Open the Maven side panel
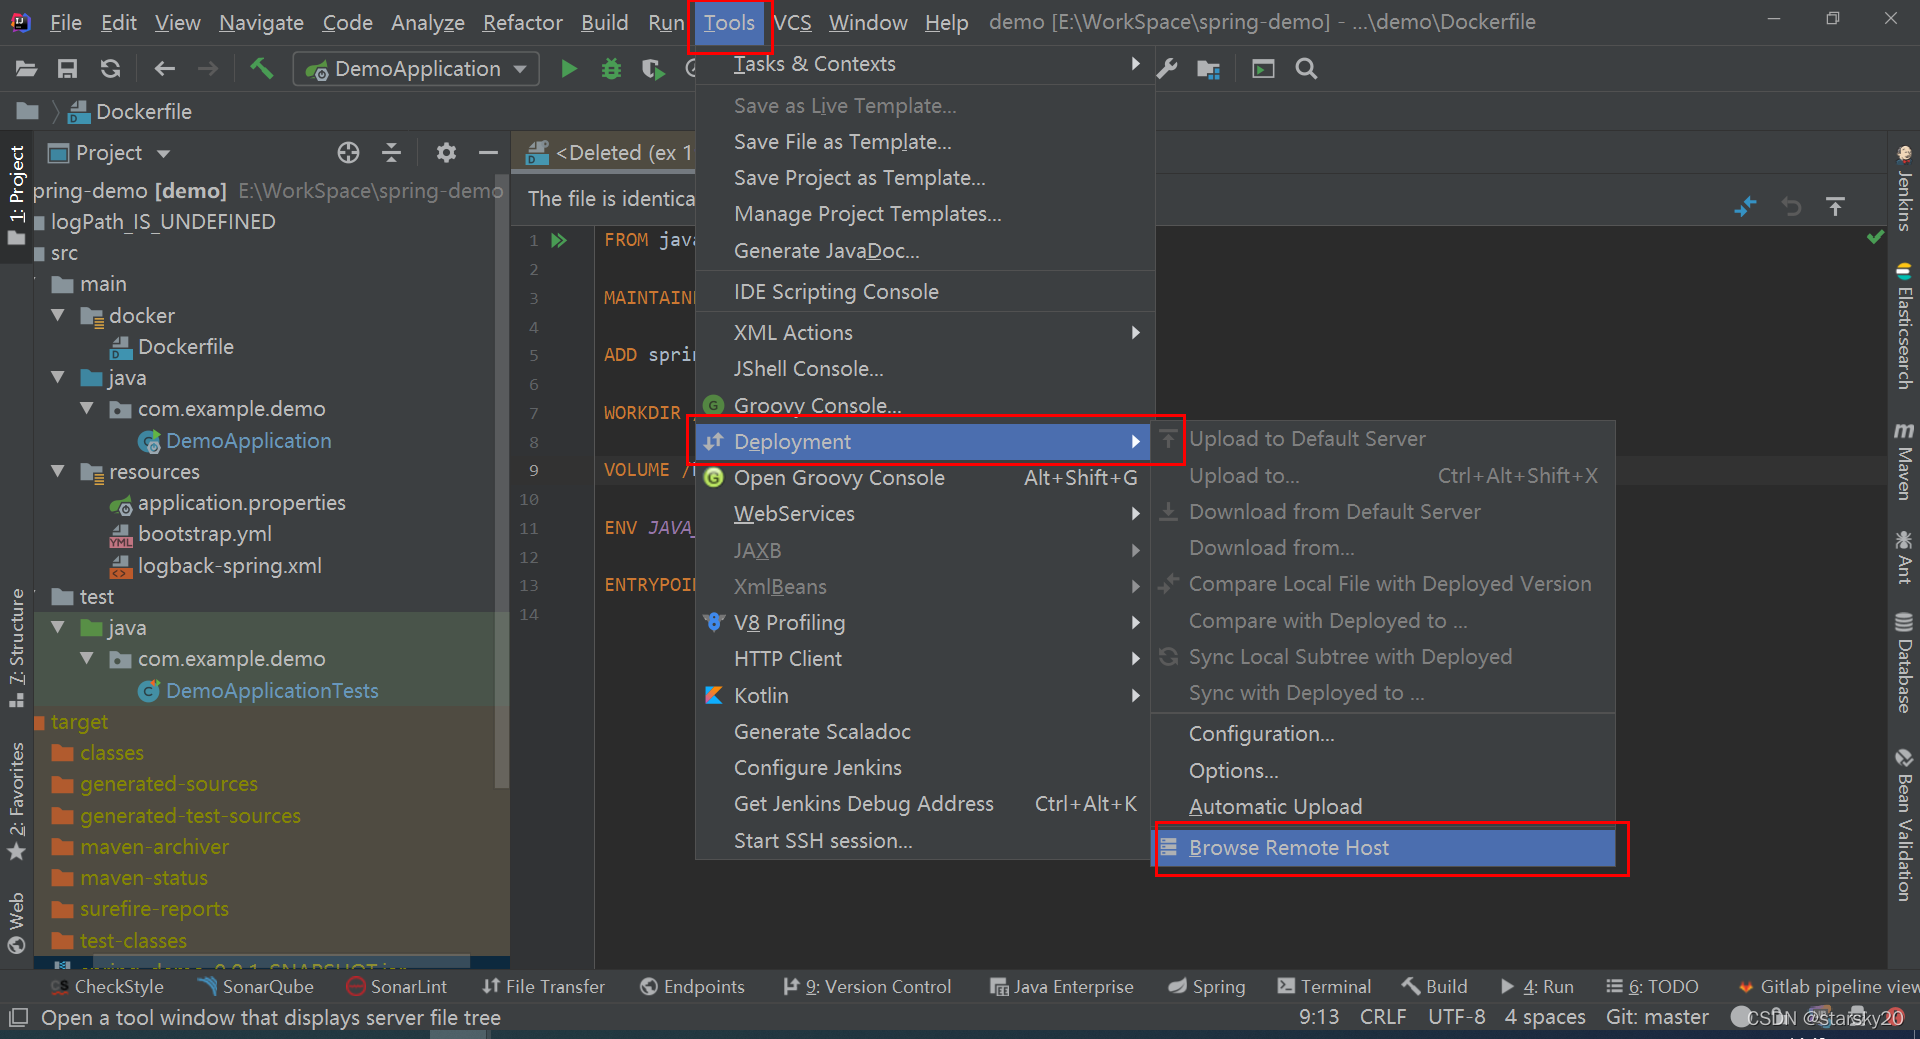The height and width of the screenshot is (1039, 1920). pos(1904,460)
